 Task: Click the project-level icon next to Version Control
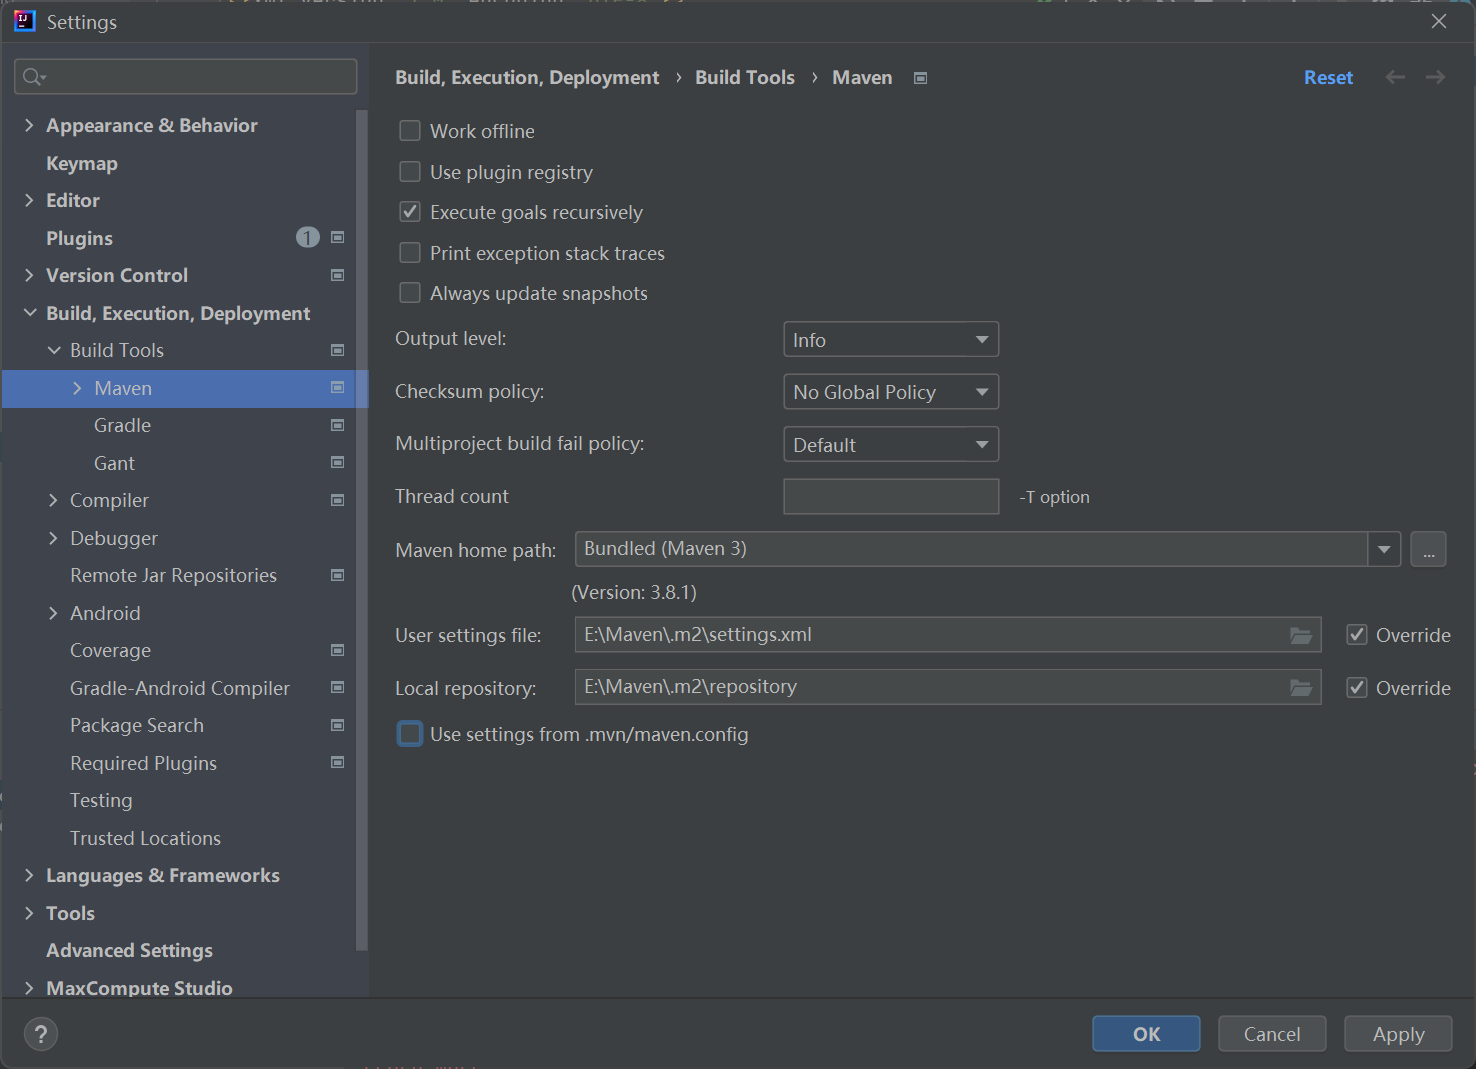click(x=338, y=275)
